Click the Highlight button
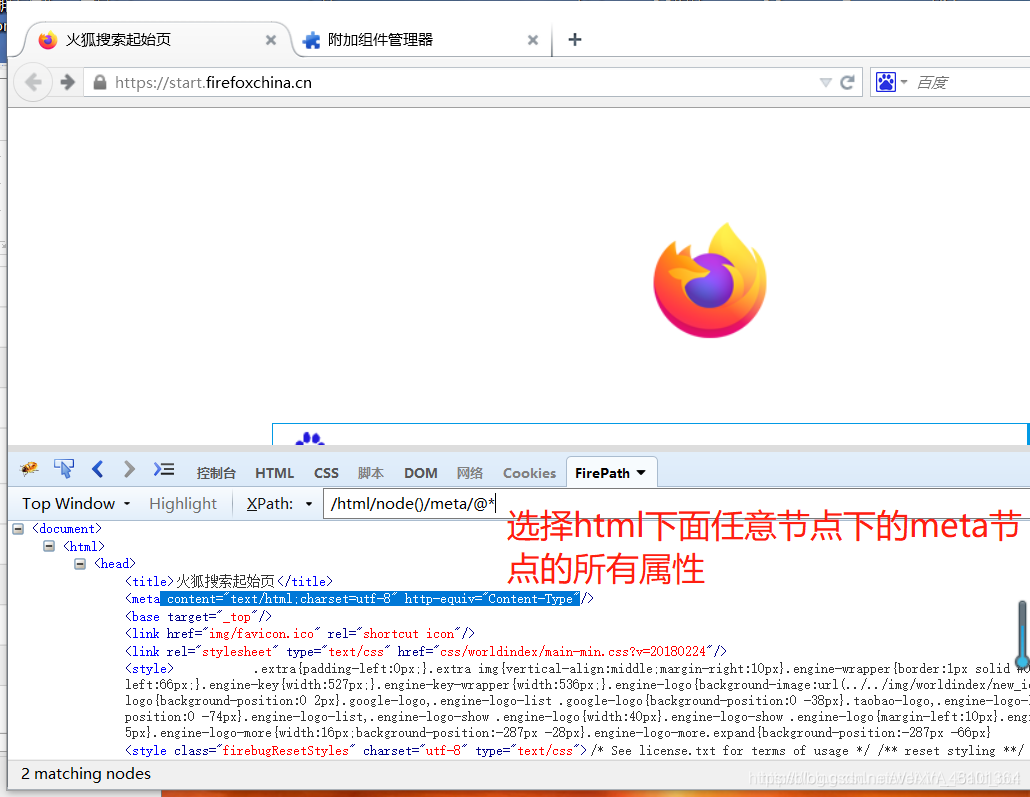The image size is (1030, 797). pos(183,504)
